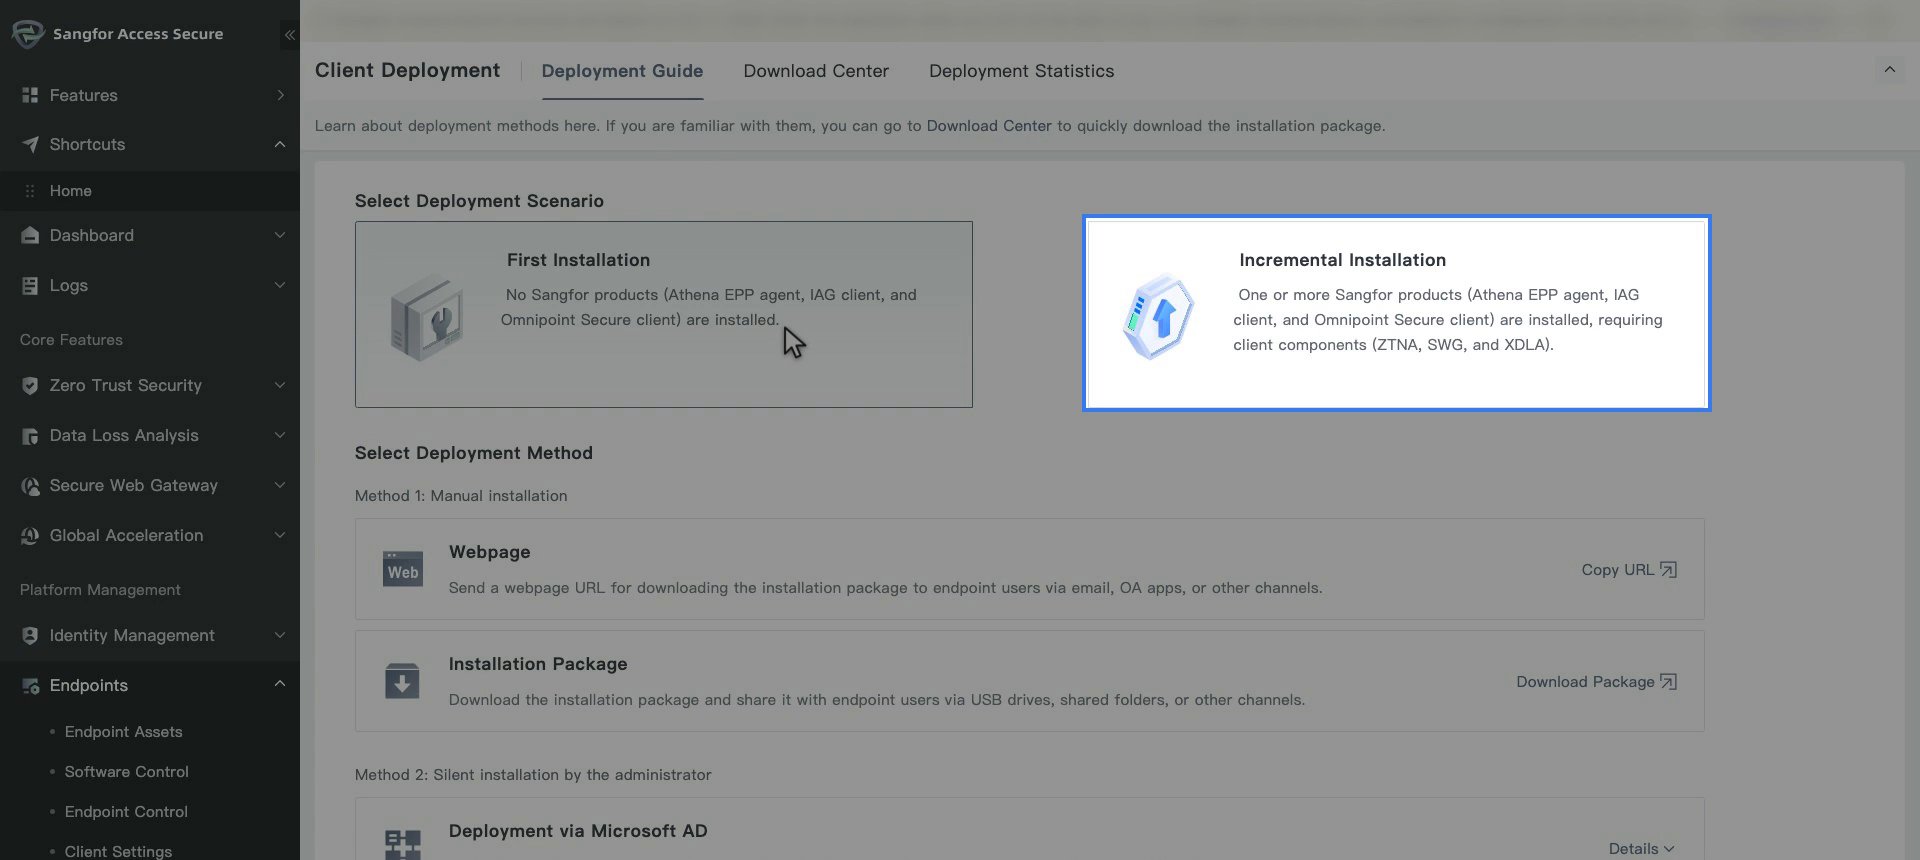The width and height of the screenshot is (1920, 860).
Task: Click the Webpage method icon
Action: (403, 569)
